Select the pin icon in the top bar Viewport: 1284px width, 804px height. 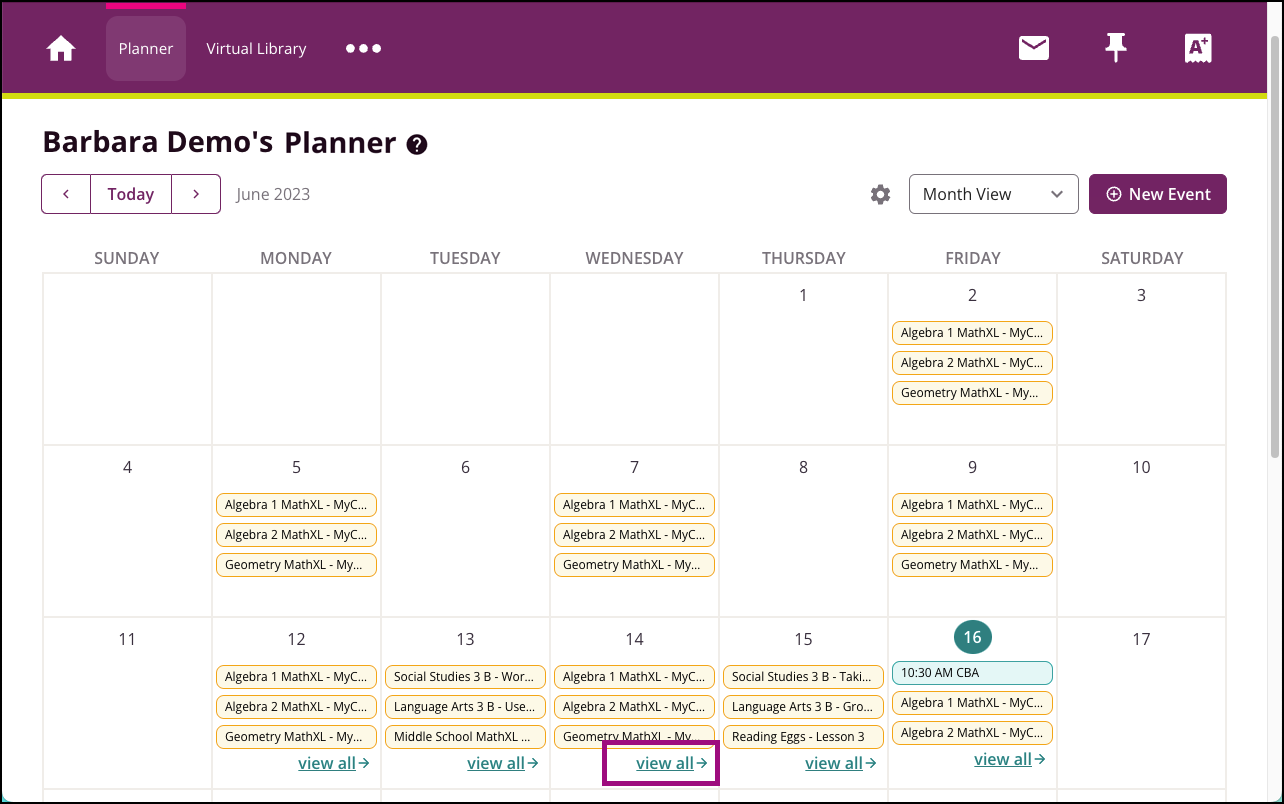[1116, 47]
